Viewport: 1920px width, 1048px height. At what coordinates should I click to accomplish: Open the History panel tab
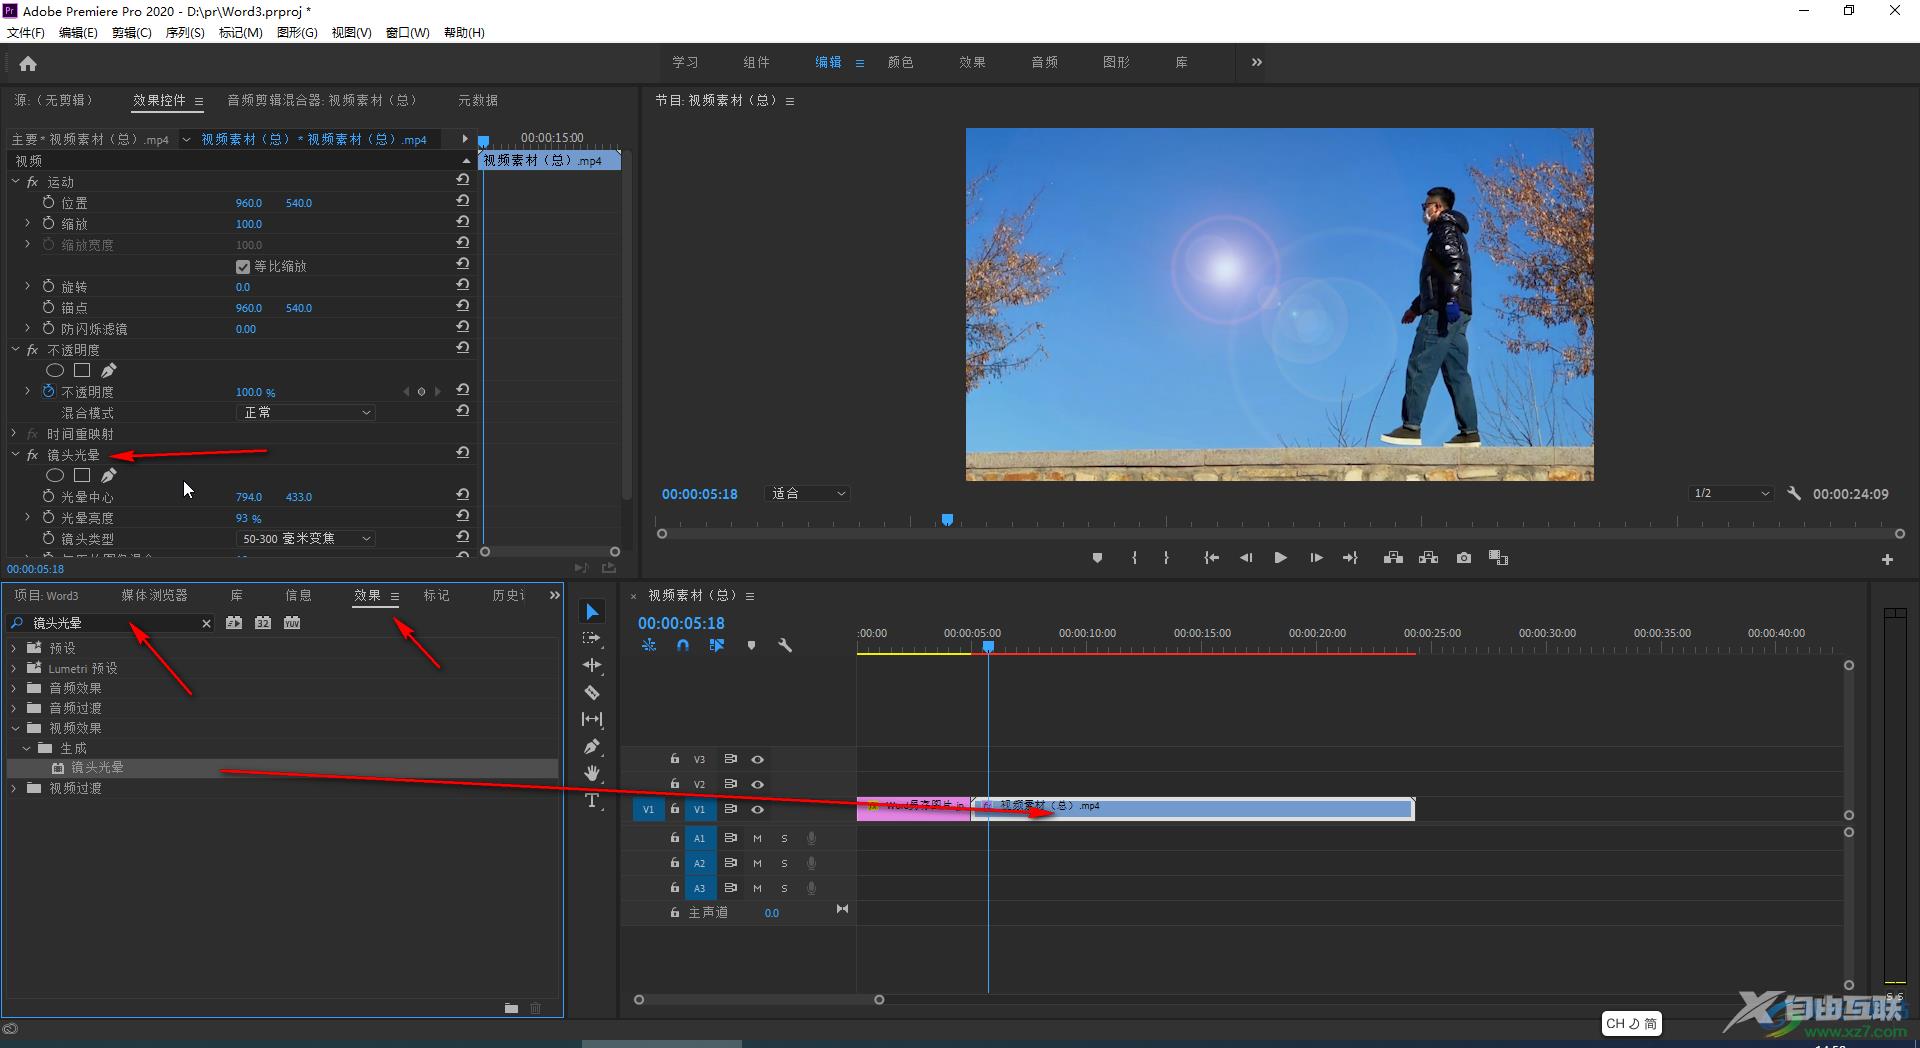coord(508,596)
